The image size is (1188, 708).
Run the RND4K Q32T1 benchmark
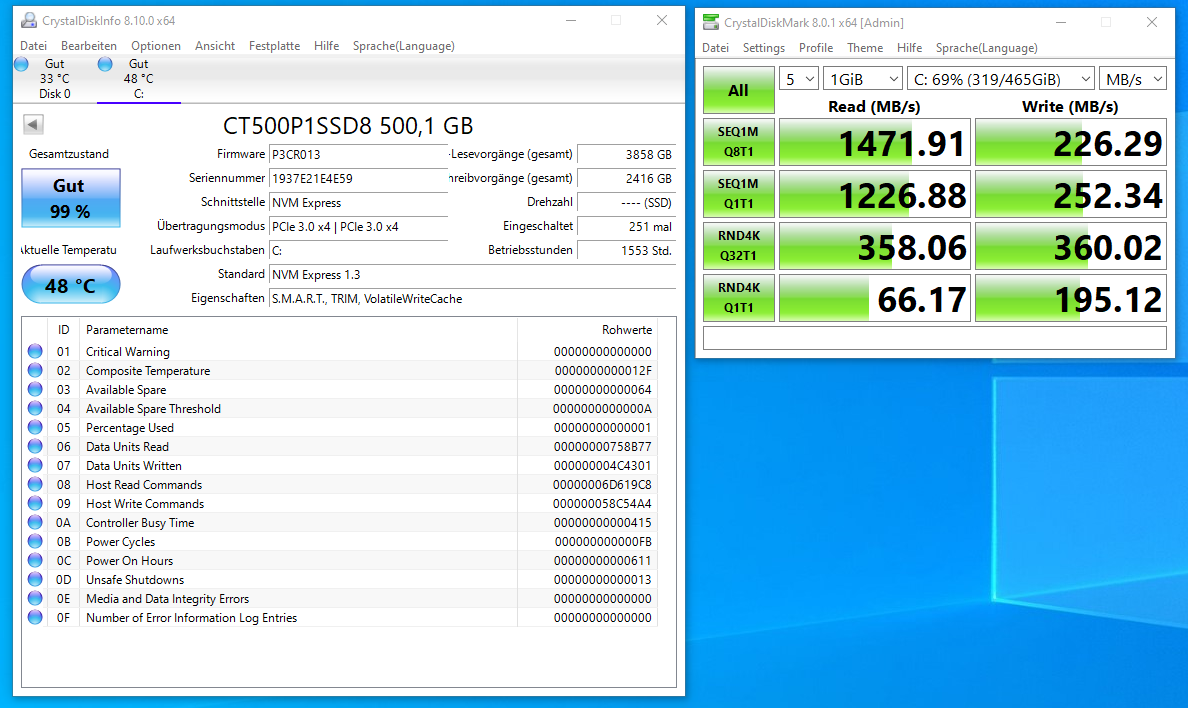pos(739,246)
